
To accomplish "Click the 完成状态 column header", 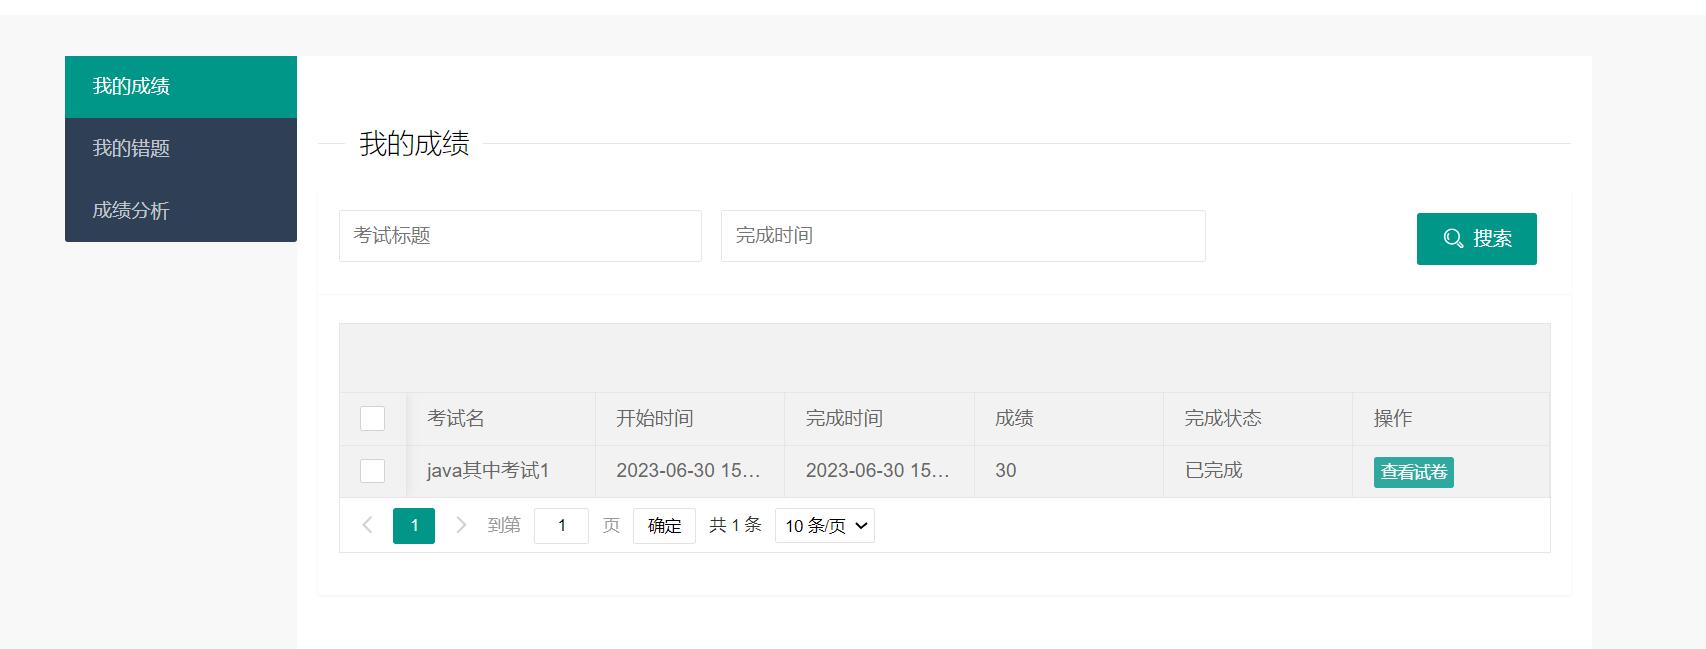I will click(x=1258, y=419).
